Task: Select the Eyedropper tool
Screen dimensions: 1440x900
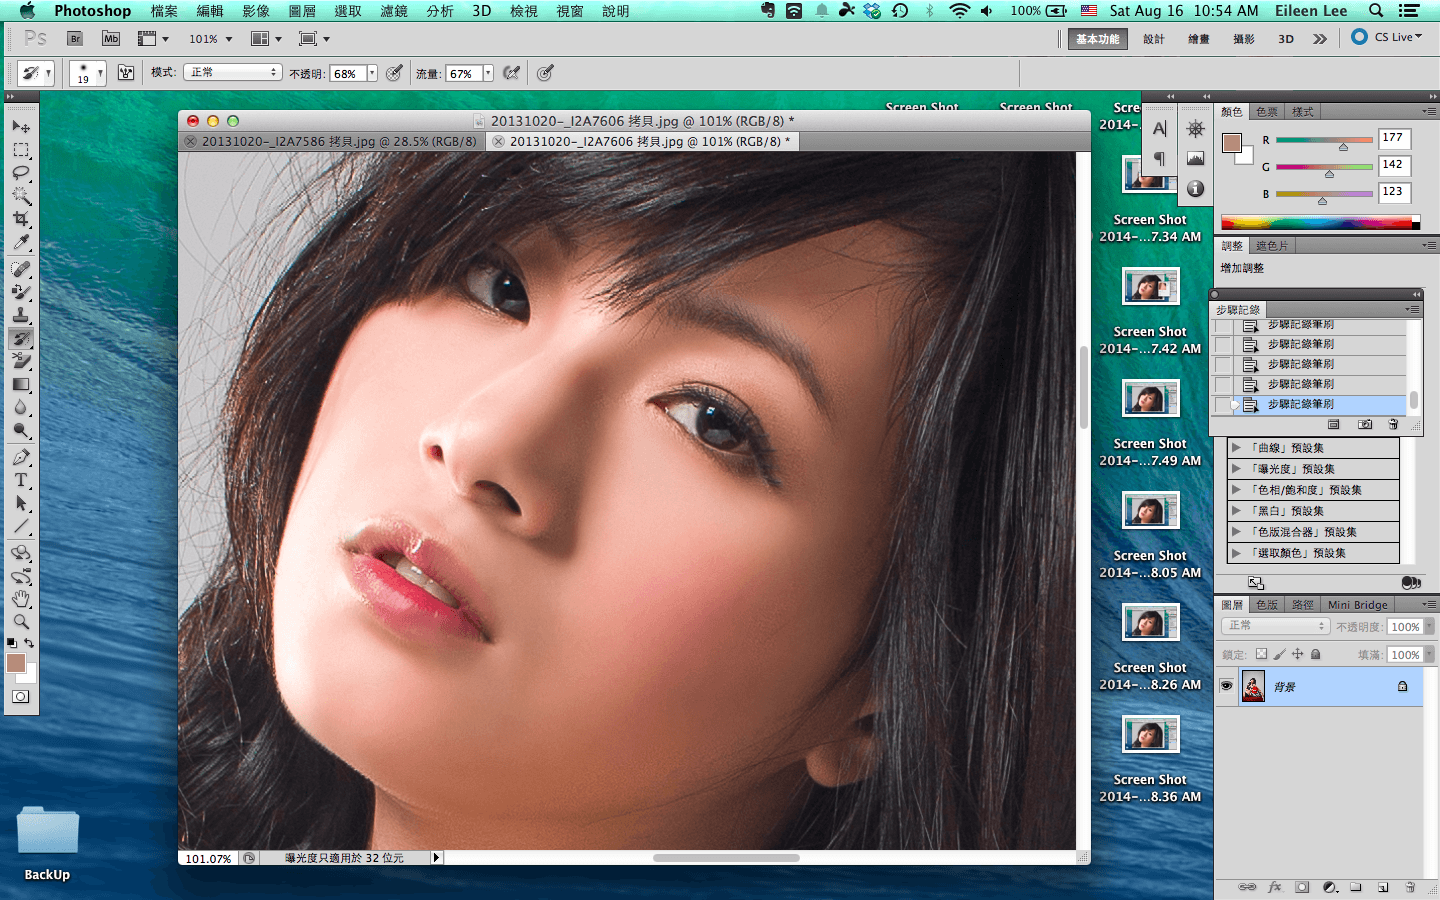Action: (x=21, y=242)
